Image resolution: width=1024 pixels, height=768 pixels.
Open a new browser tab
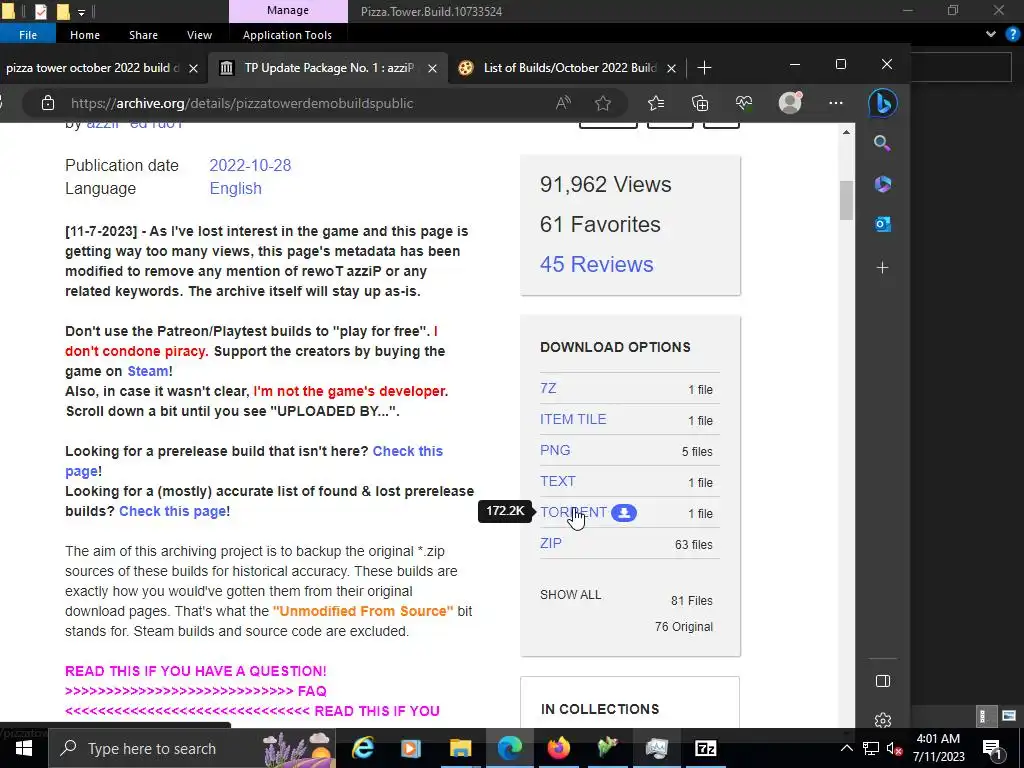[x=704, y=67]
